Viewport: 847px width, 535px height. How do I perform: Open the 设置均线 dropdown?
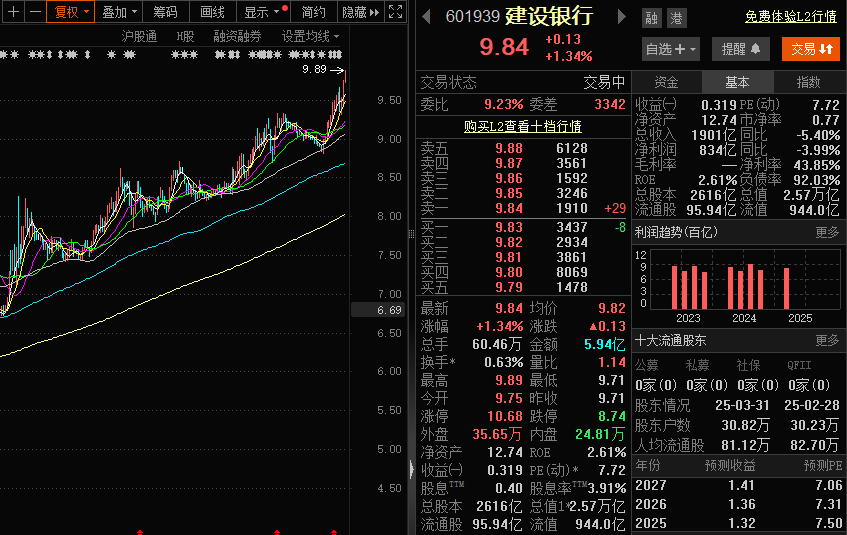click(x=311, y=36)
